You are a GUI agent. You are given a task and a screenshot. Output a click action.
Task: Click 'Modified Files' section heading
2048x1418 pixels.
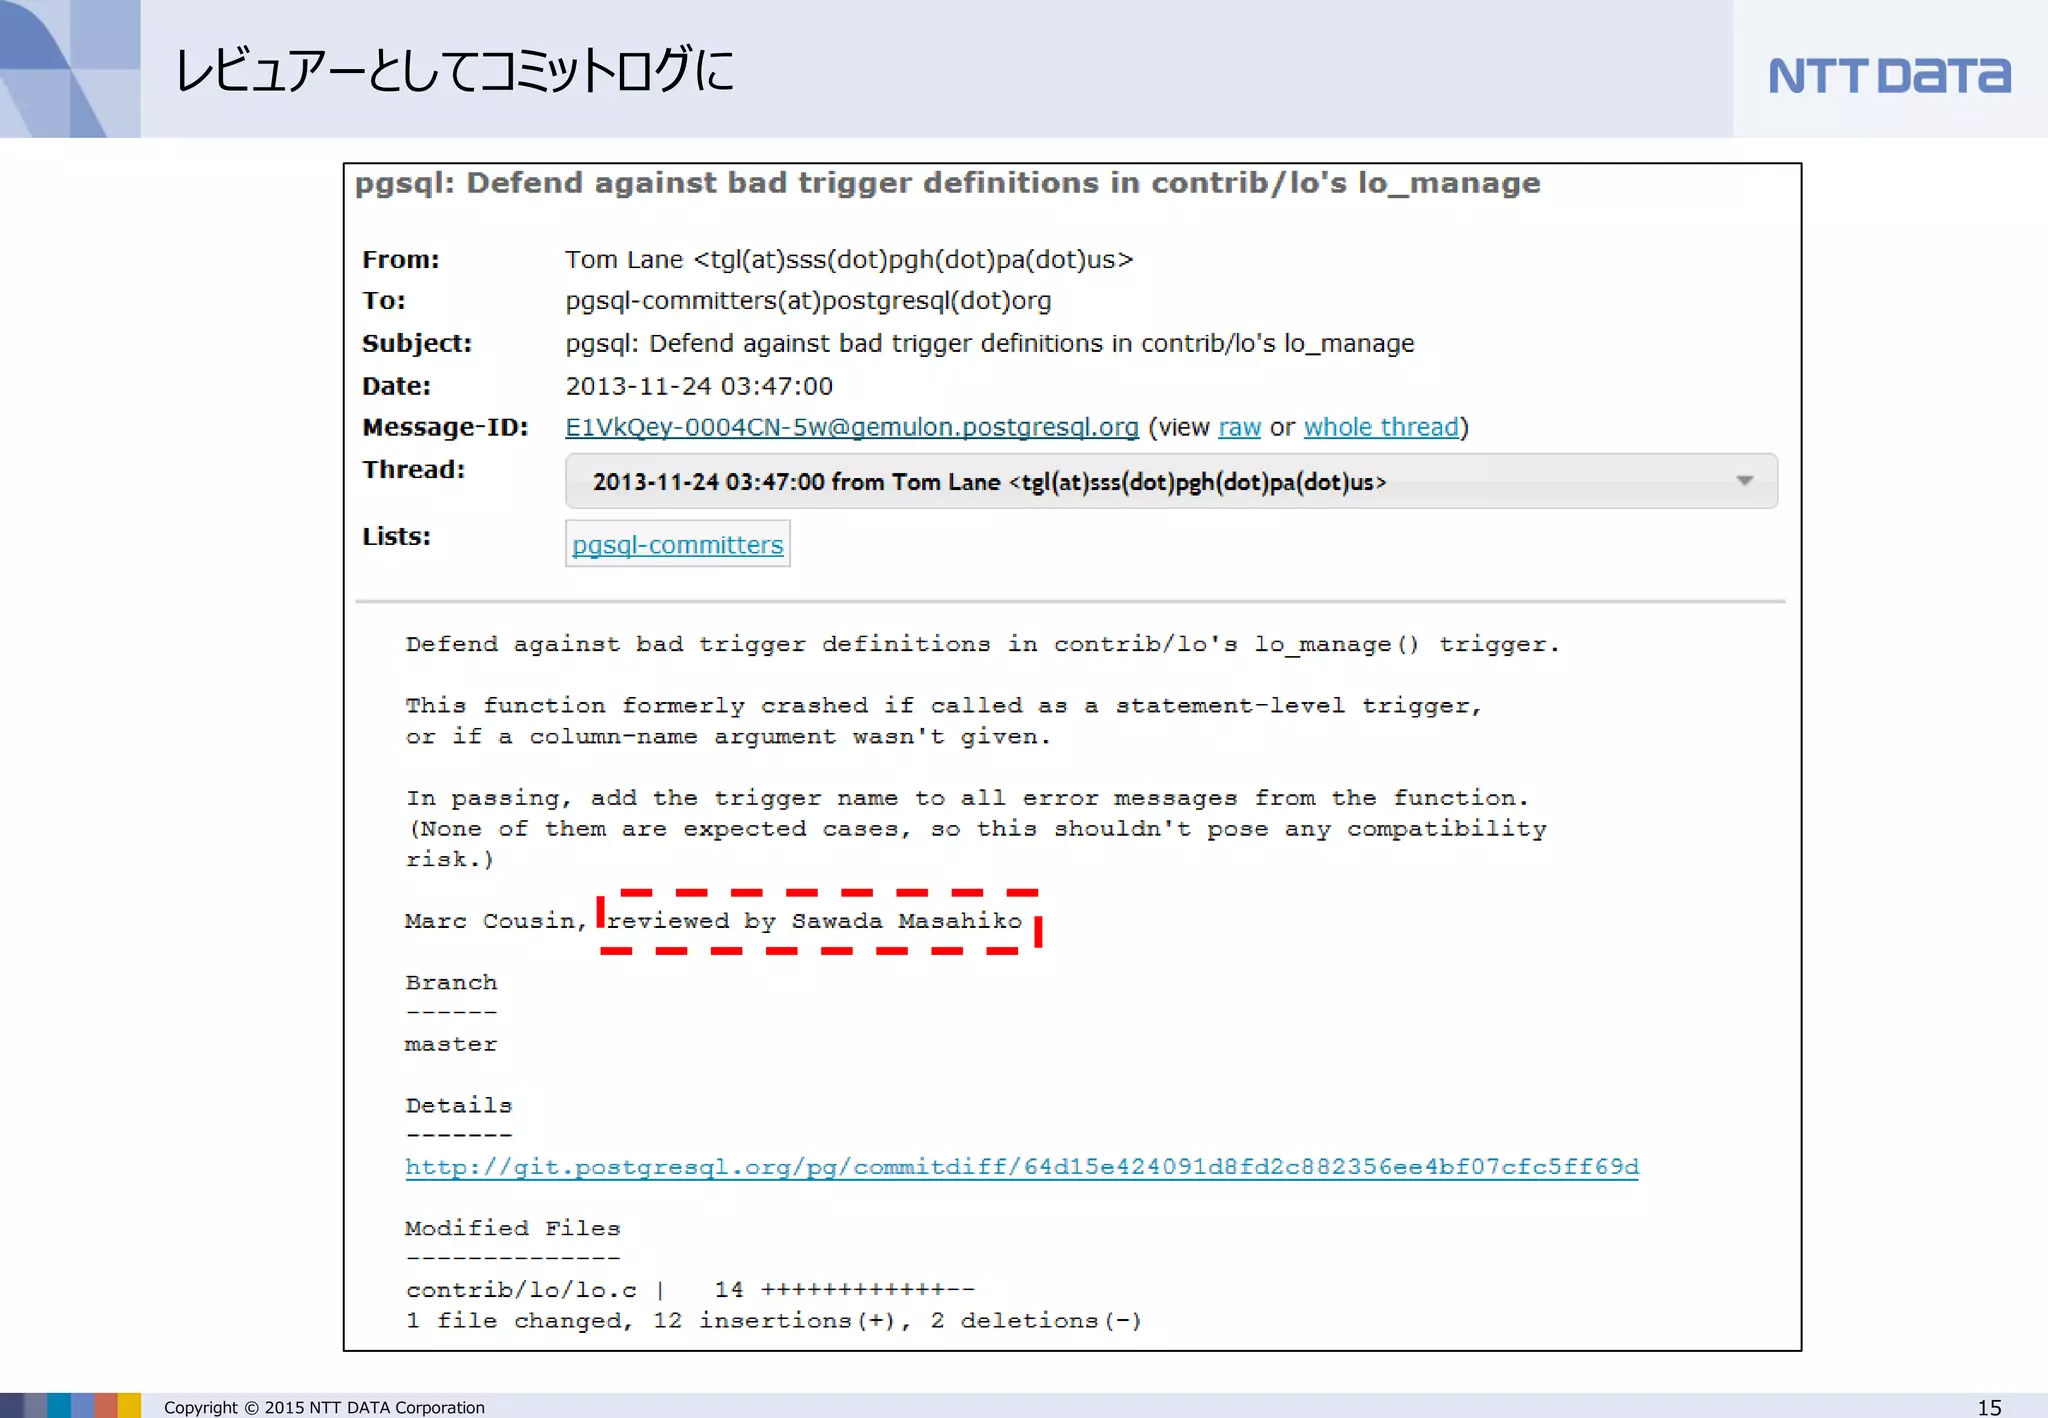click(512, 1228)
